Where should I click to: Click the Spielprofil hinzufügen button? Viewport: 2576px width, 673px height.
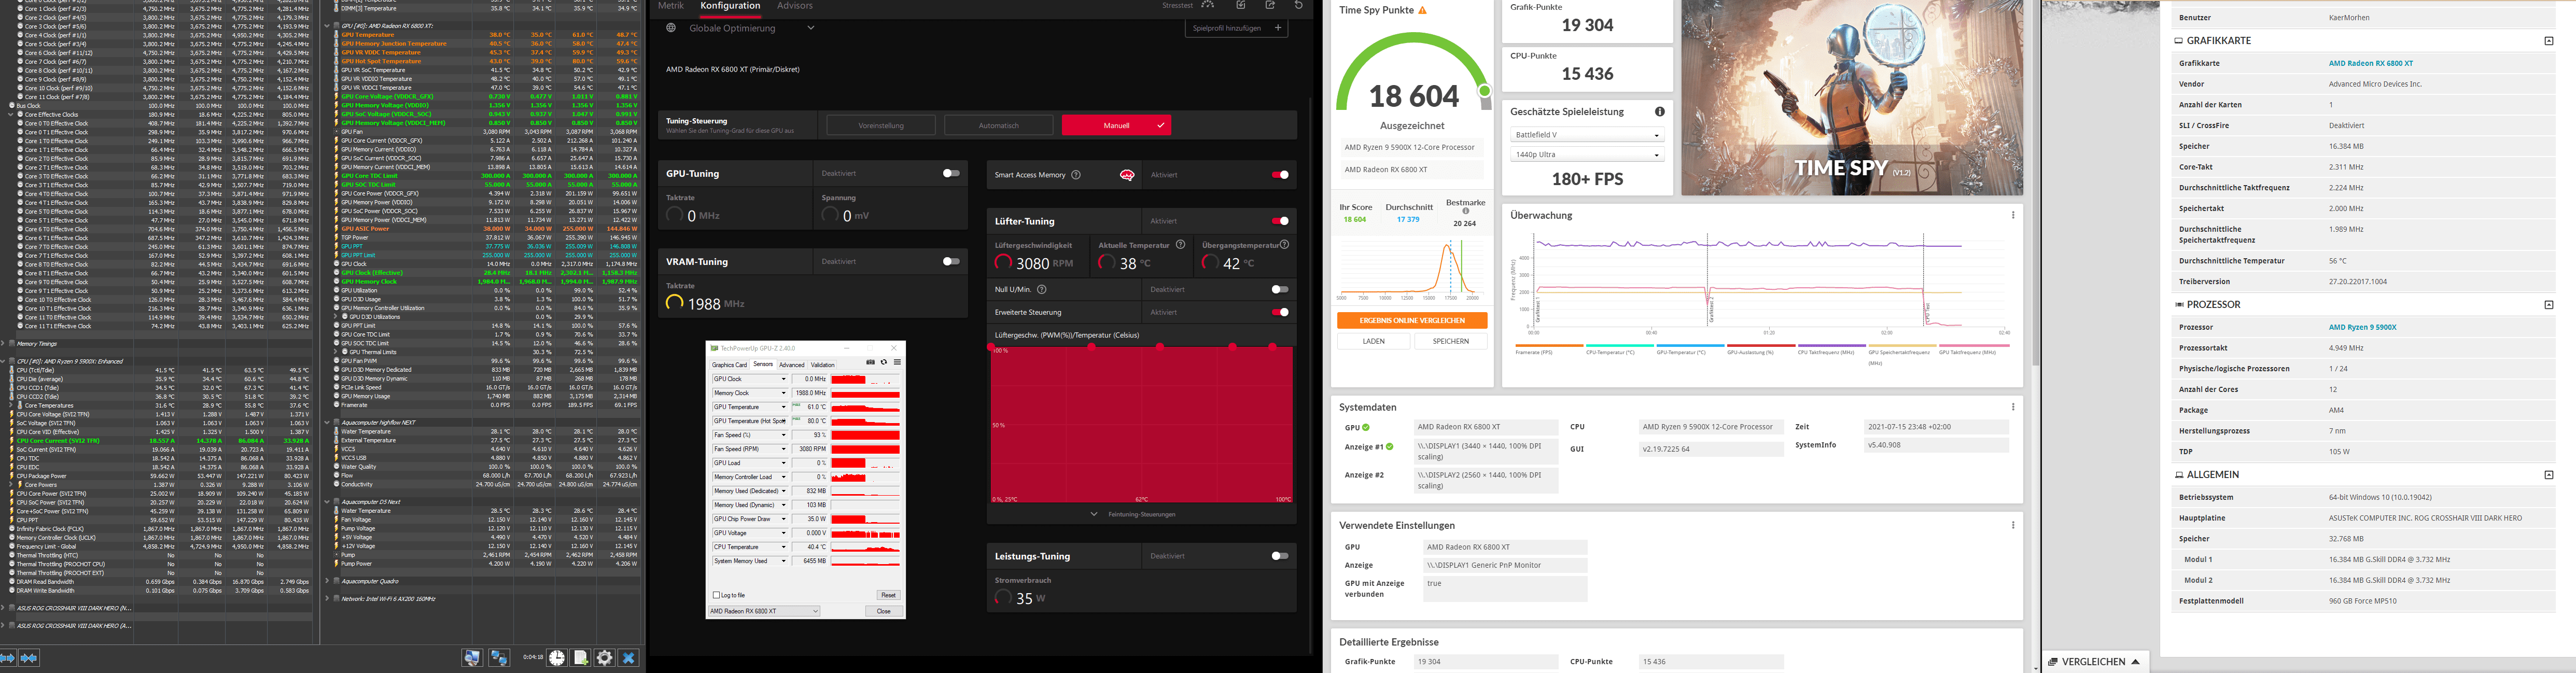click(1236, 28)
